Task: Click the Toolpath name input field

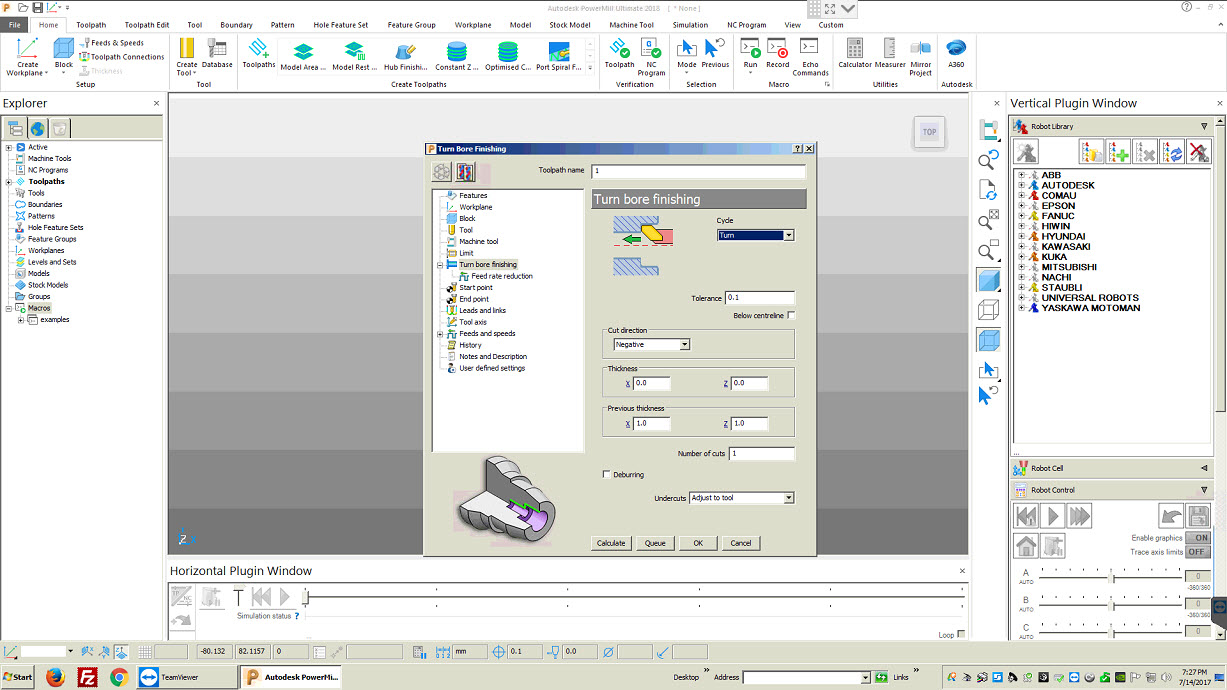Action: tap(698, 171)
